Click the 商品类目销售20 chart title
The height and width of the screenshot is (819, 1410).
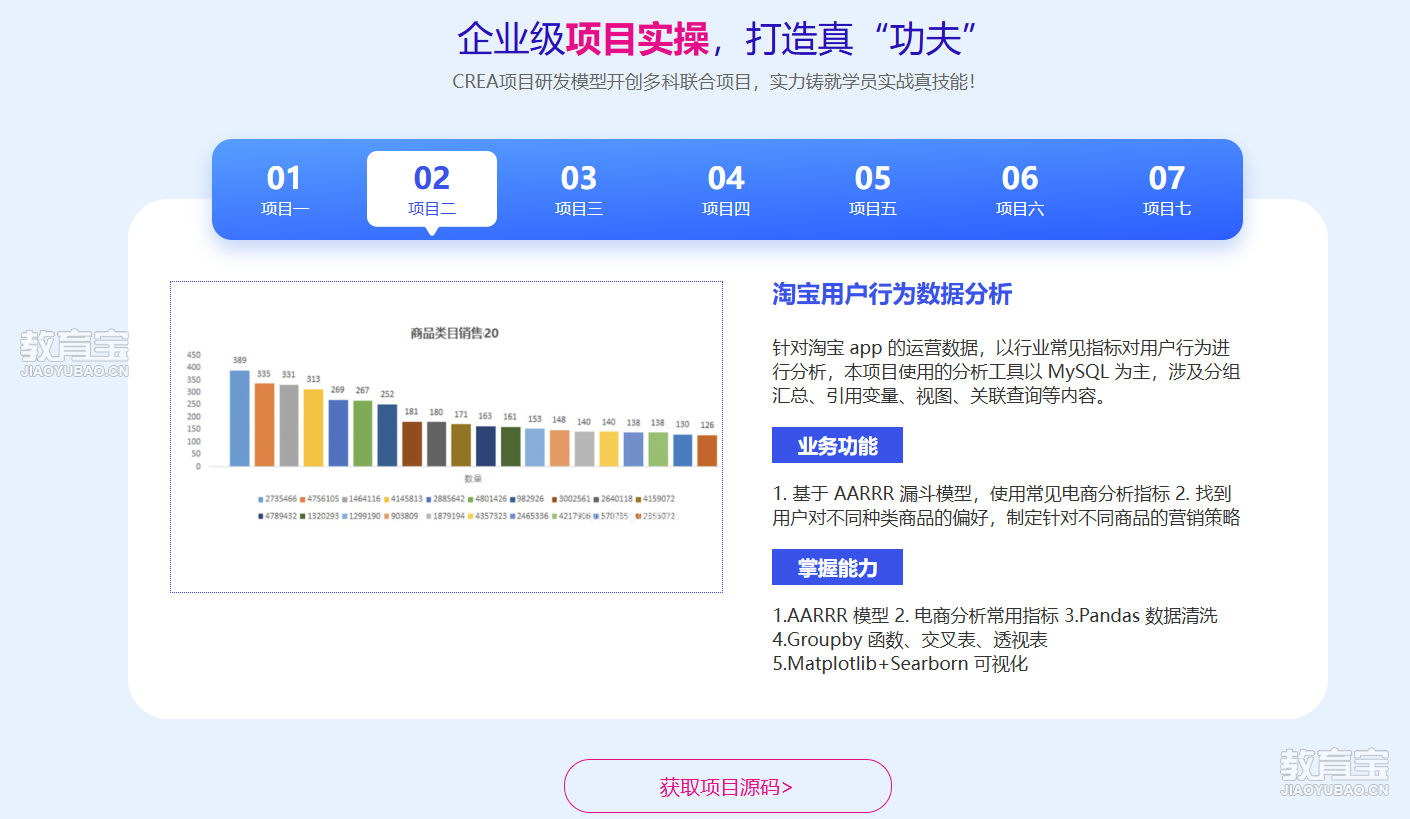click(454, 333)
